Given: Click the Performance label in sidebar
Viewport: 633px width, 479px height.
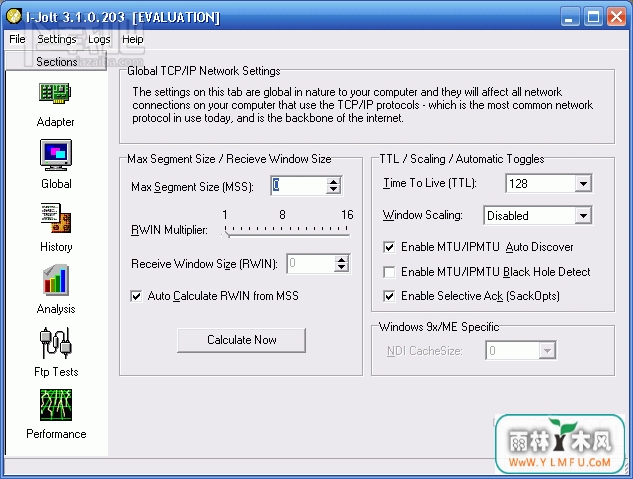Looking at the screenshot, I should [56, 434].
